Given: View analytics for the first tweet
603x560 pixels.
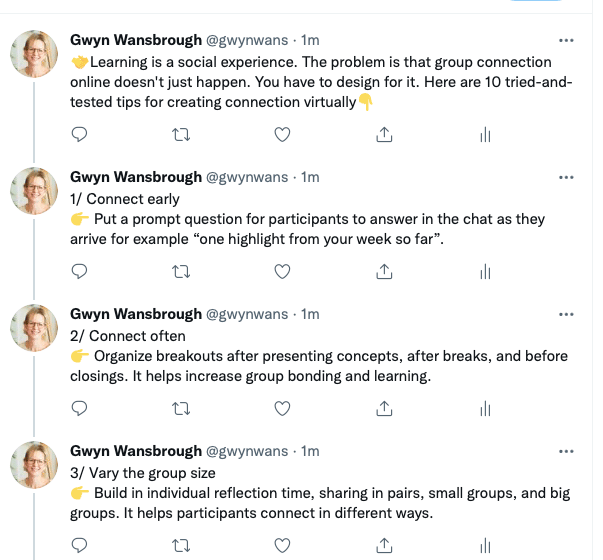Looking at the screenshot, I should pyautogui.click(x=485, y=134).
